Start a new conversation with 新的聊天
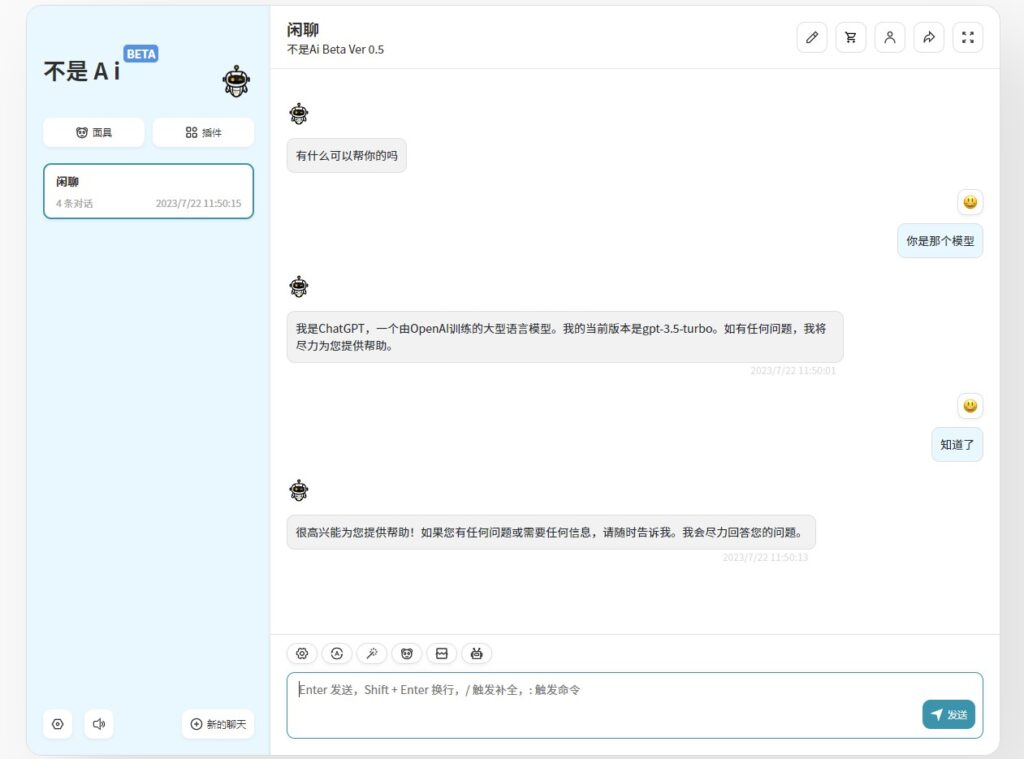The height and width of the screenshot is (759, 1024). [x=218, y=724]
